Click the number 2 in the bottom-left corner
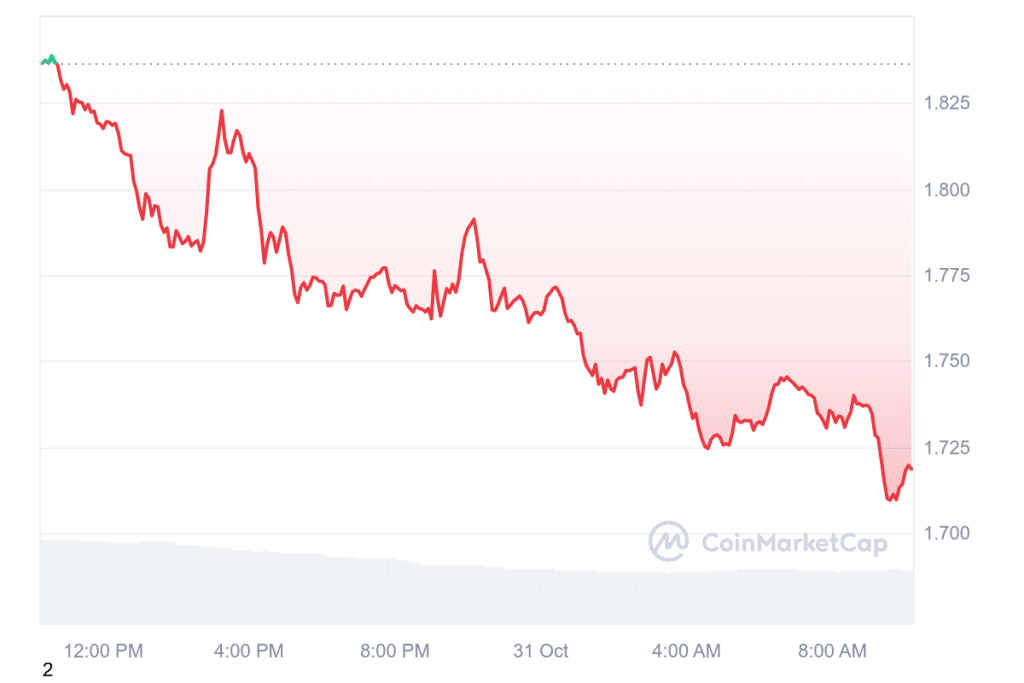 [x=47, y=670]
